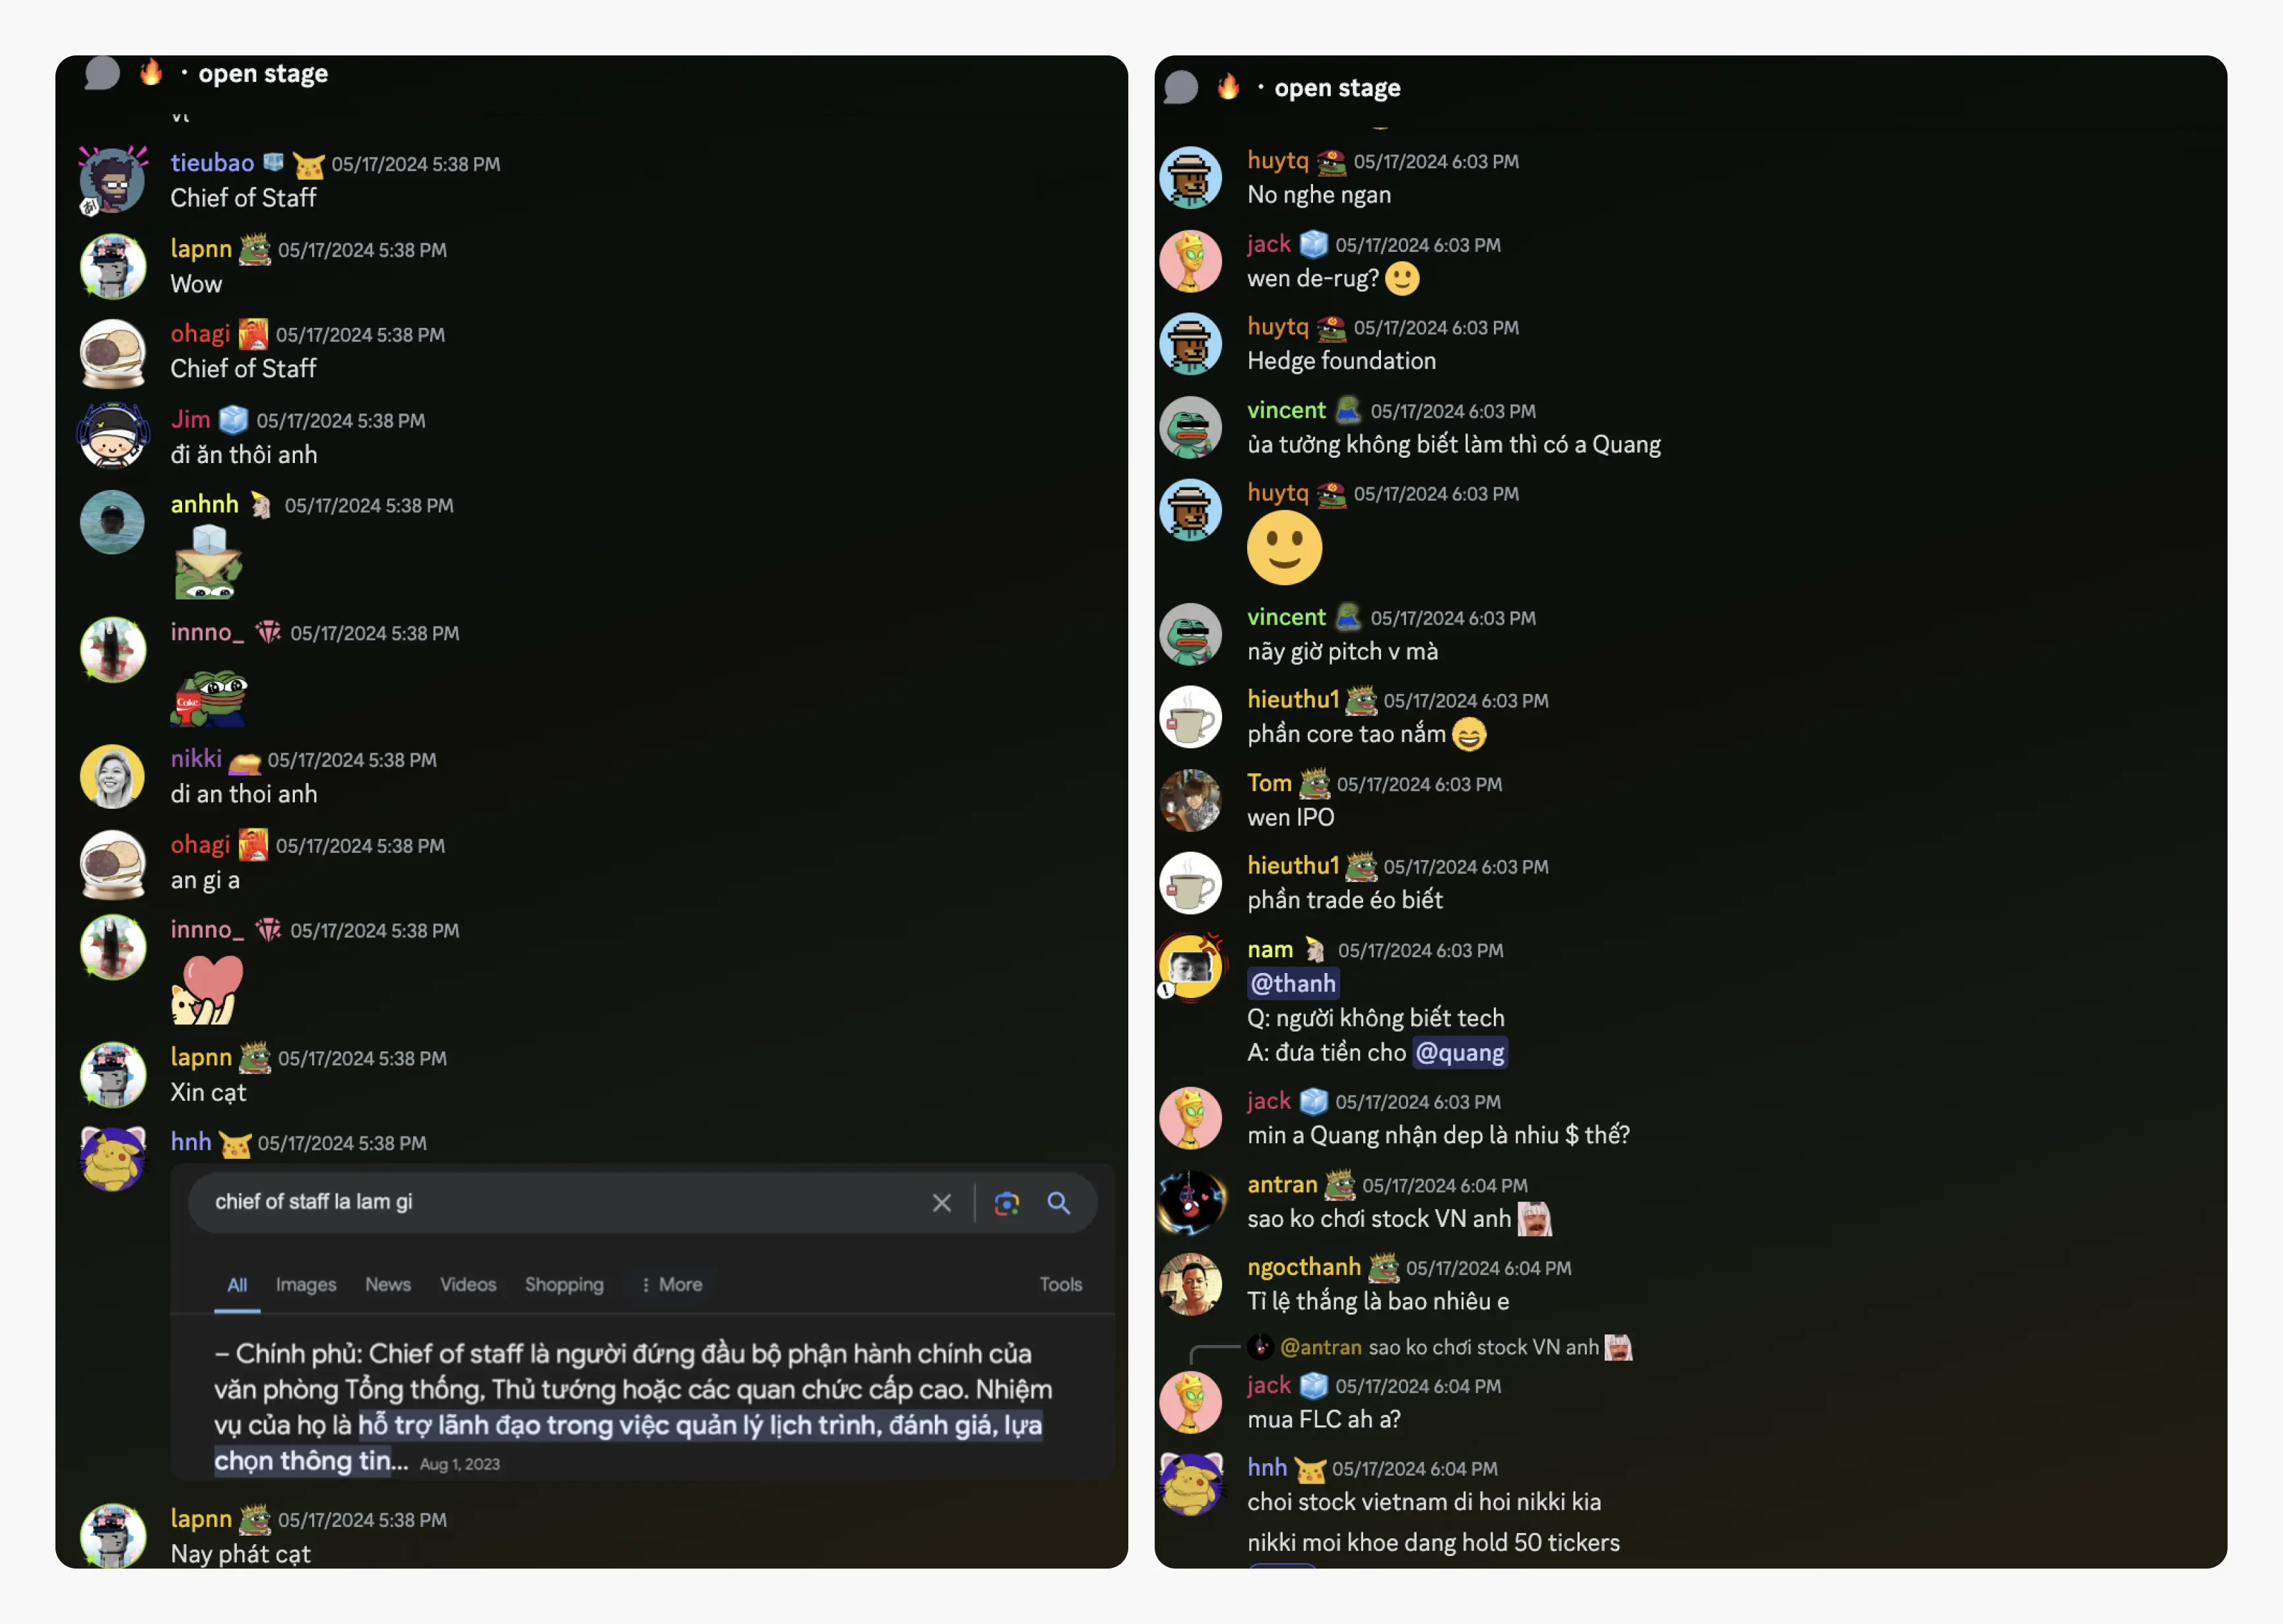
Task: Click the @thanh mention in nam's message
Action: coord(1293,984)
